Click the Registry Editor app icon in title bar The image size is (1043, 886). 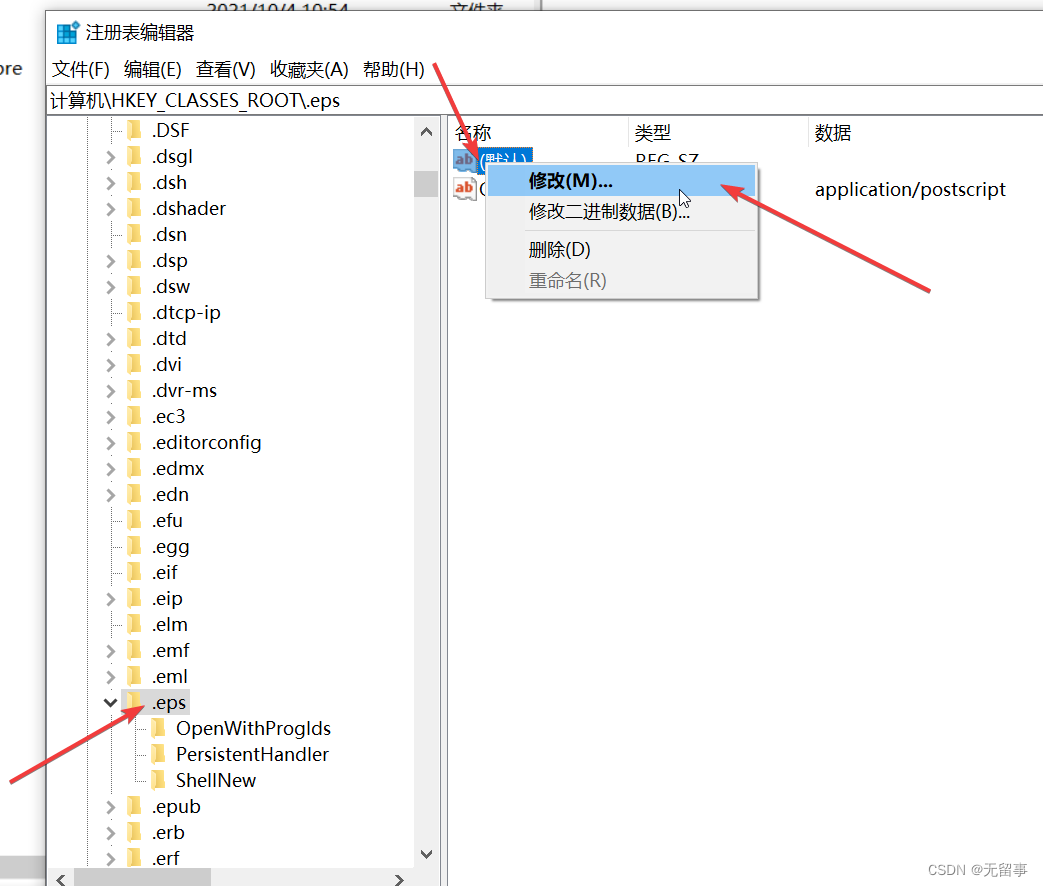pyautogui.click(x=68, y=33)
